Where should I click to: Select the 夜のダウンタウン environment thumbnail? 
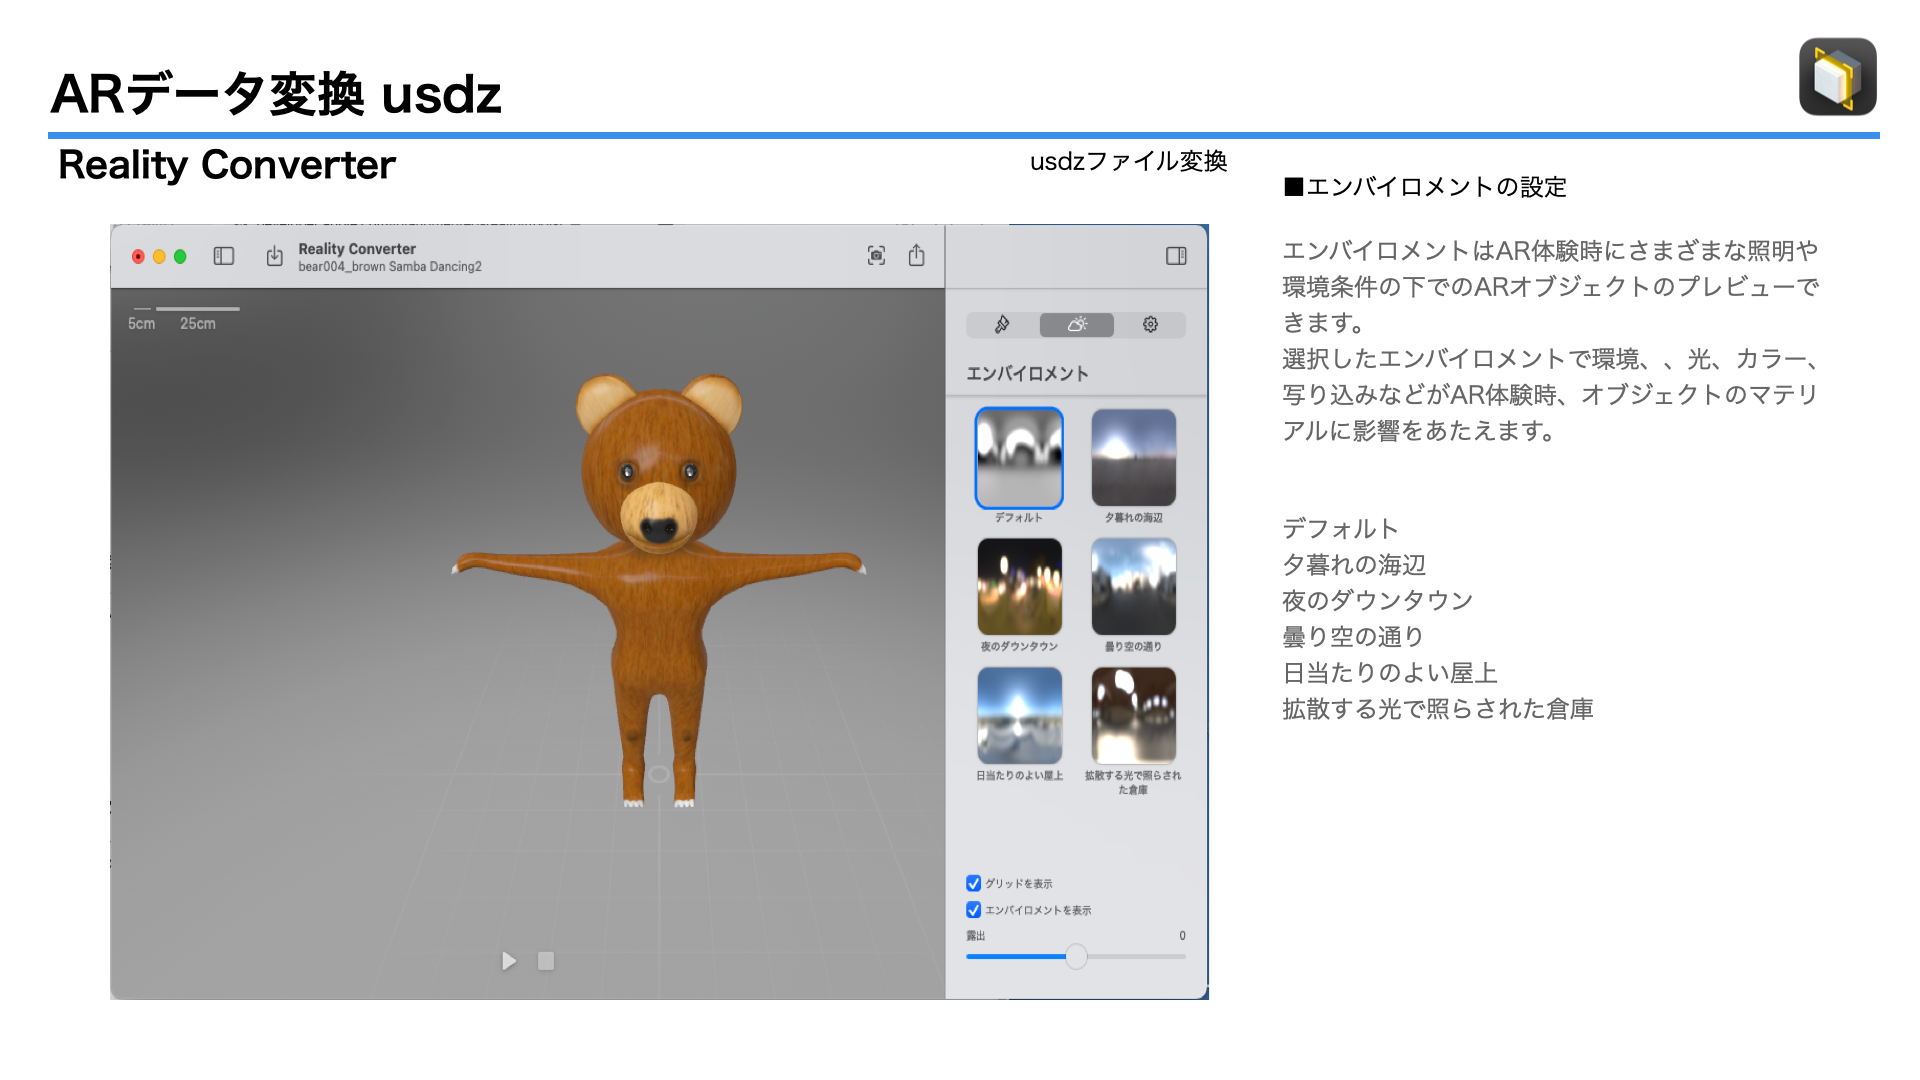tap(1019, 587)
